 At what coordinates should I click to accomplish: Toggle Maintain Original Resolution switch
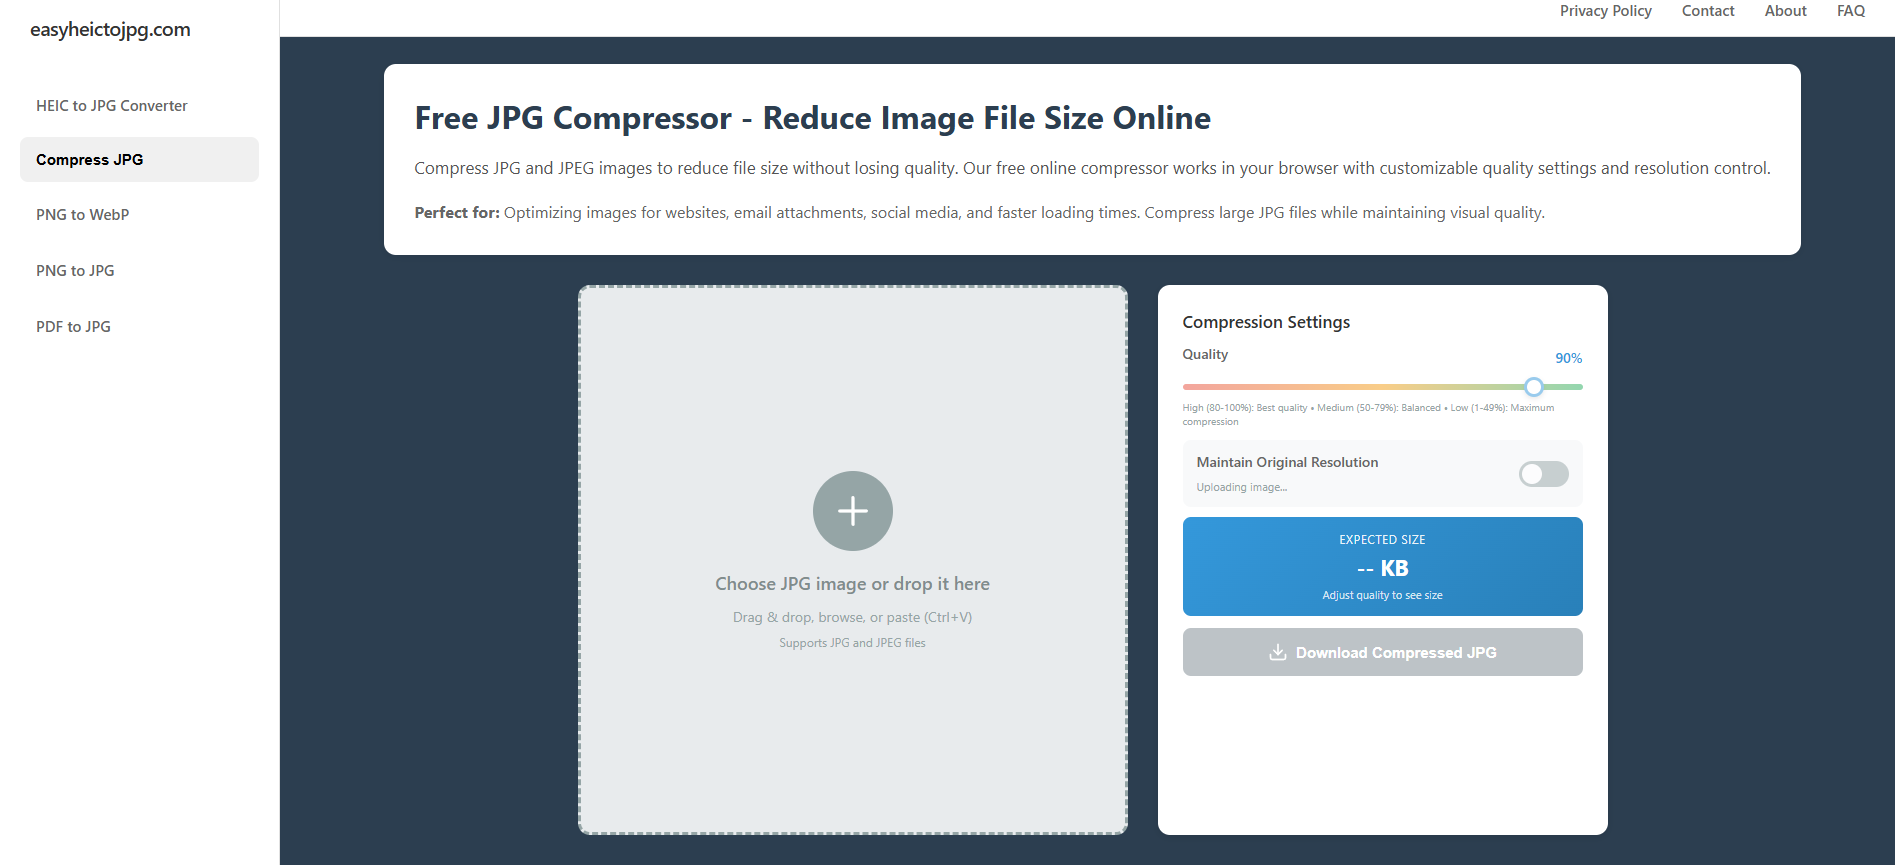click(x=1543, y=474)
